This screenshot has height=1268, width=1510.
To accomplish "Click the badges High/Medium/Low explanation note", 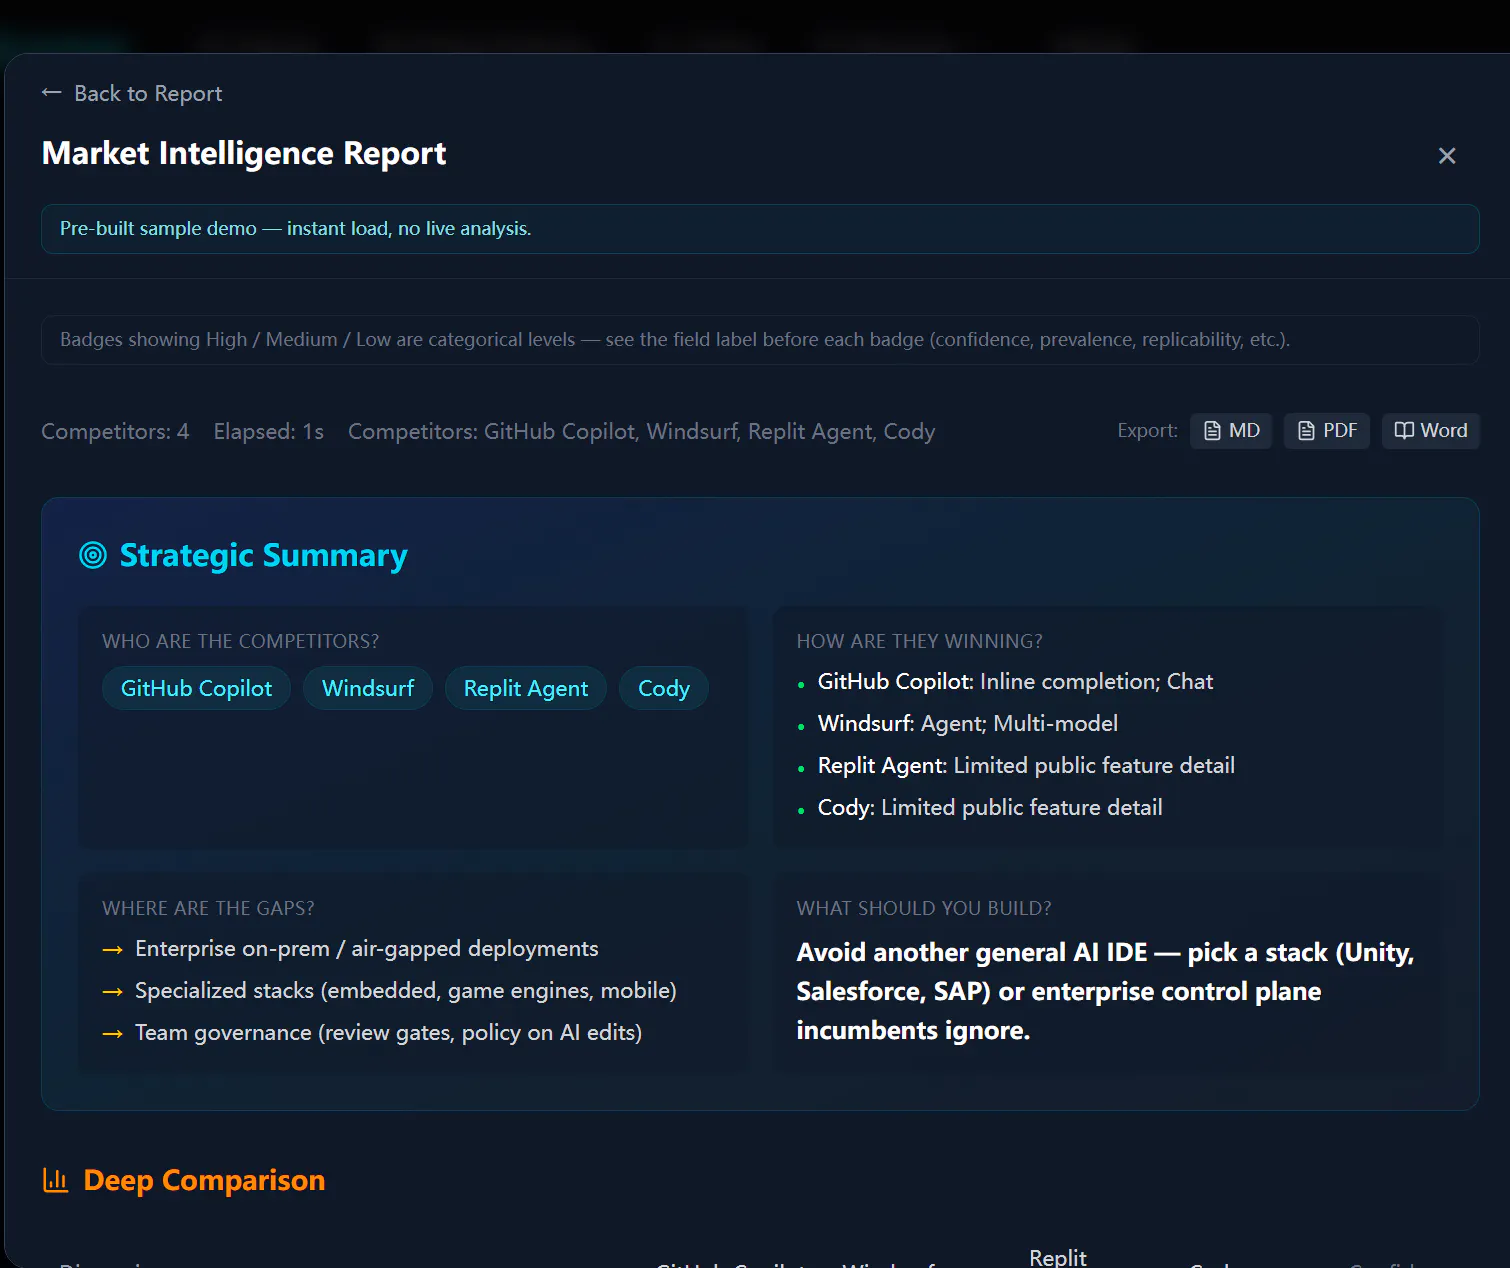I will coord(760,340).
